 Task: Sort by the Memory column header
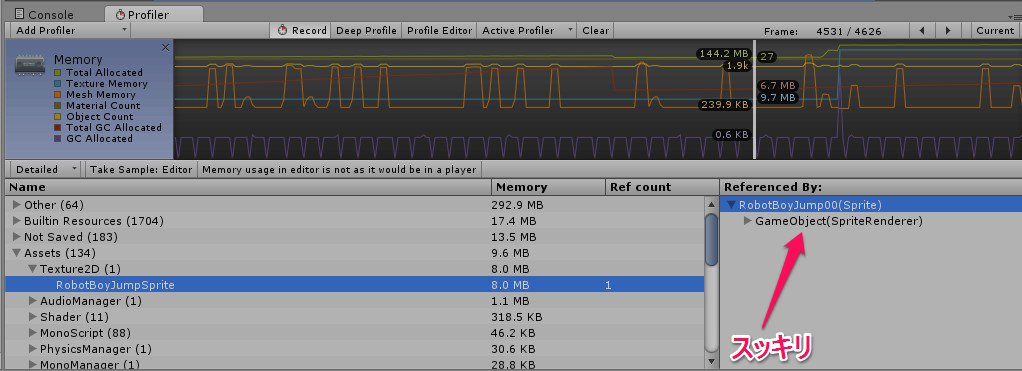[x=548, y=187]
